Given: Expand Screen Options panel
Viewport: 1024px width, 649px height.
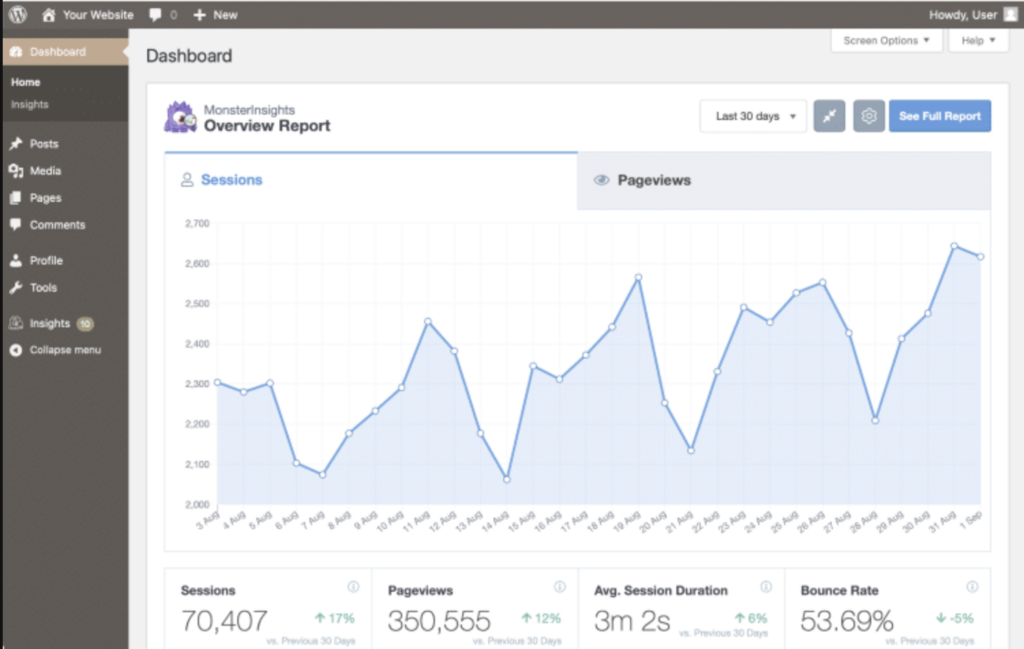Looking at the screenshot, I should tap(886, 41).
